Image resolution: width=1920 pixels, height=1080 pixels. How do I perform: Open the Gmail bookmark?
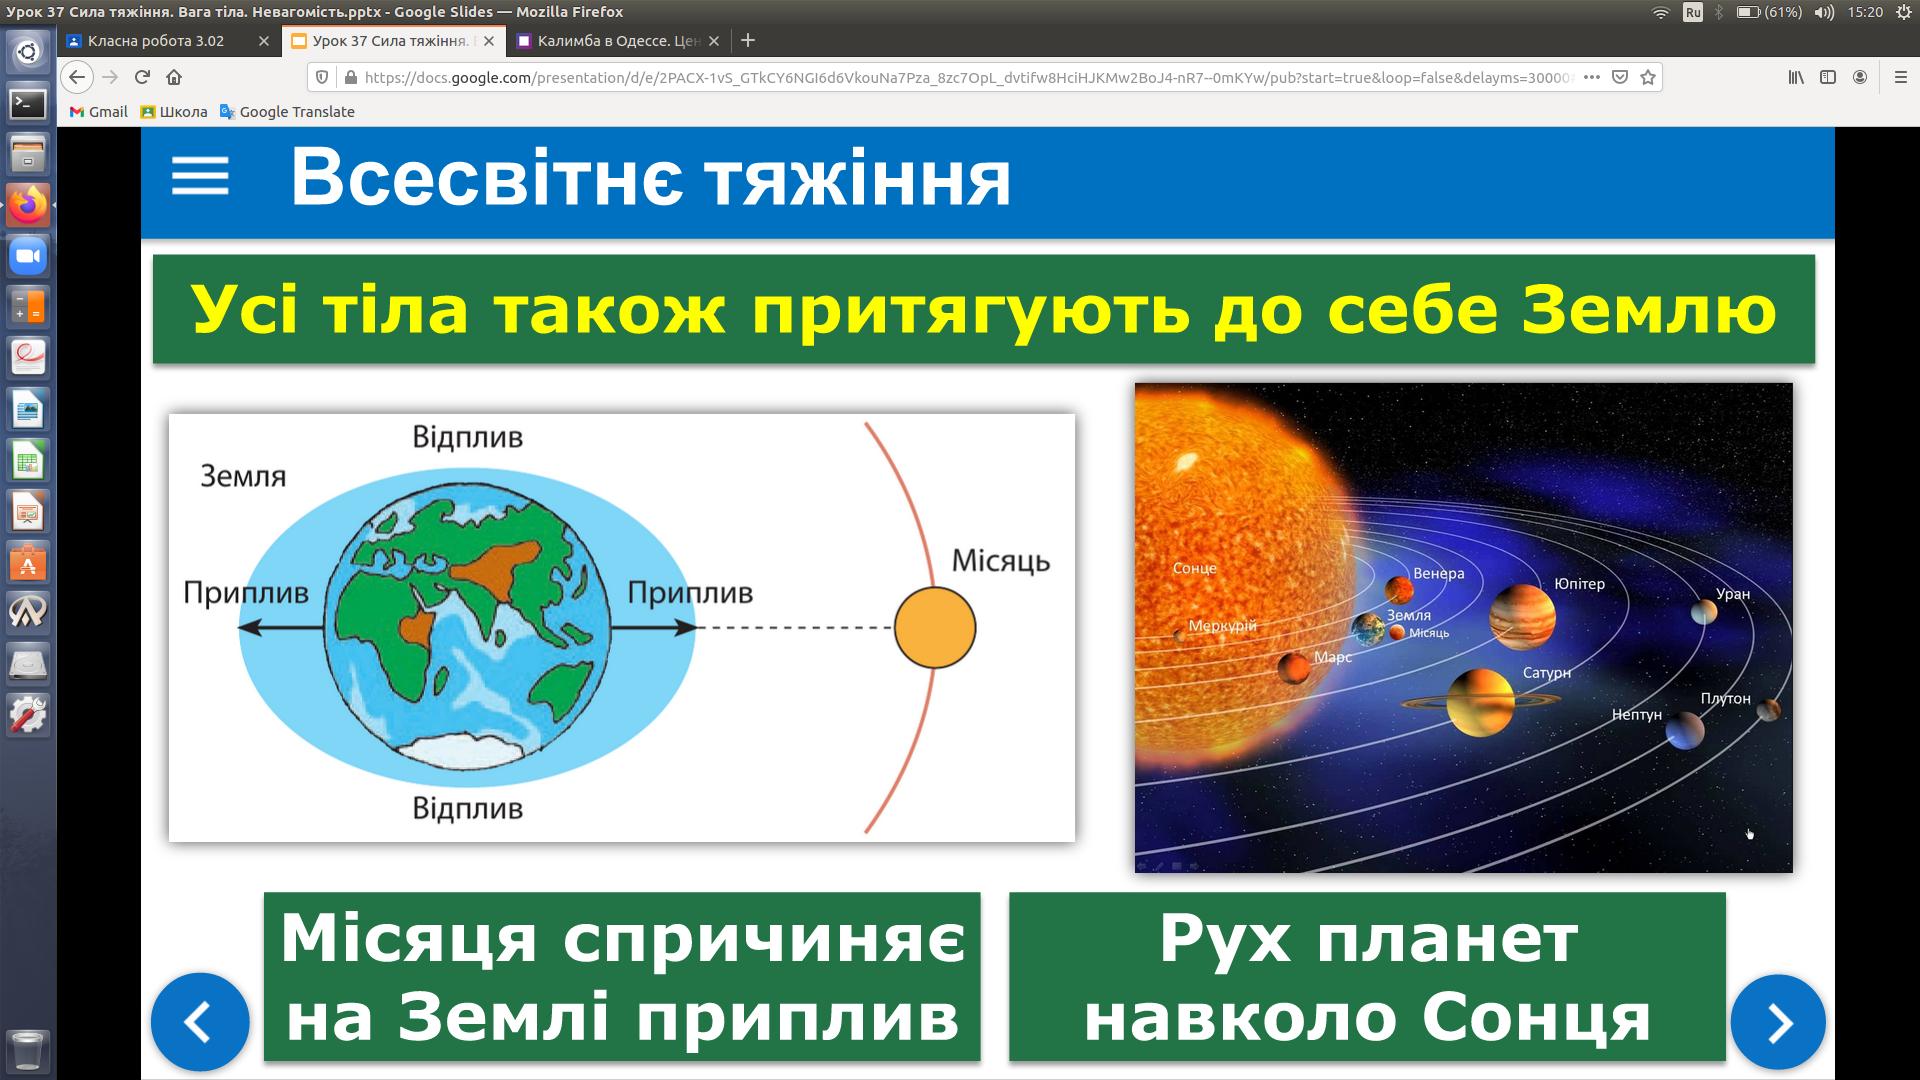click(99, 112)
